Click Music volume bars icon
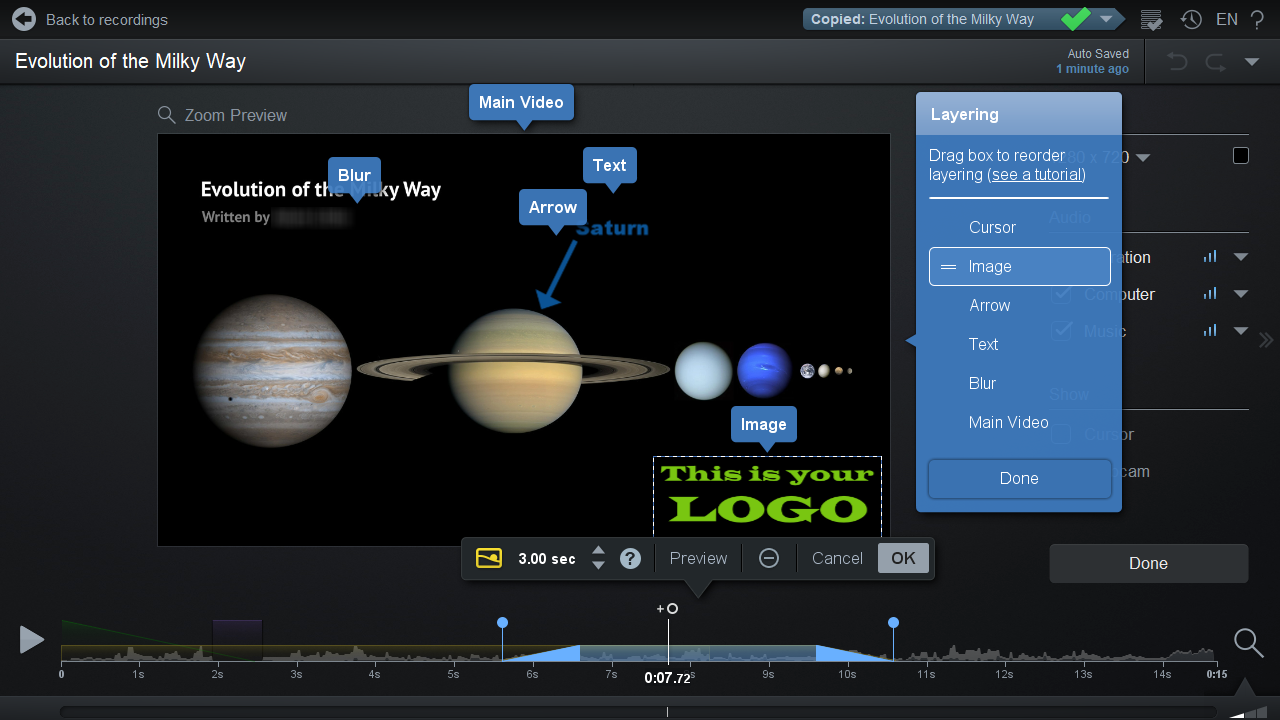1280x720 pixels. pos(1210,331)
